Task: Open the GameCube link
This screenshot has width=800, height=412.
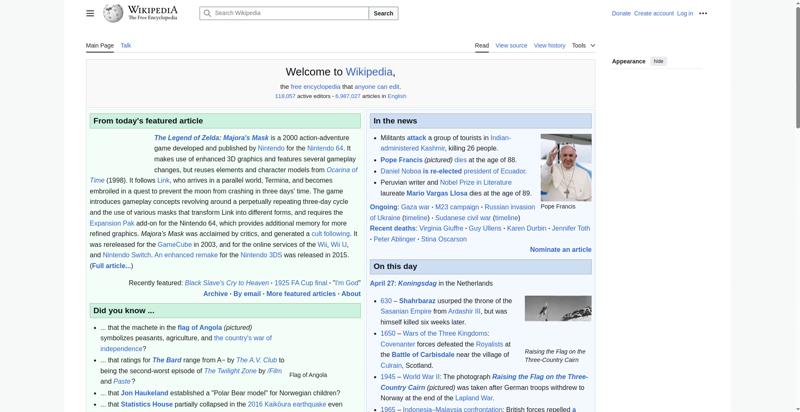Action: (174, 244)
